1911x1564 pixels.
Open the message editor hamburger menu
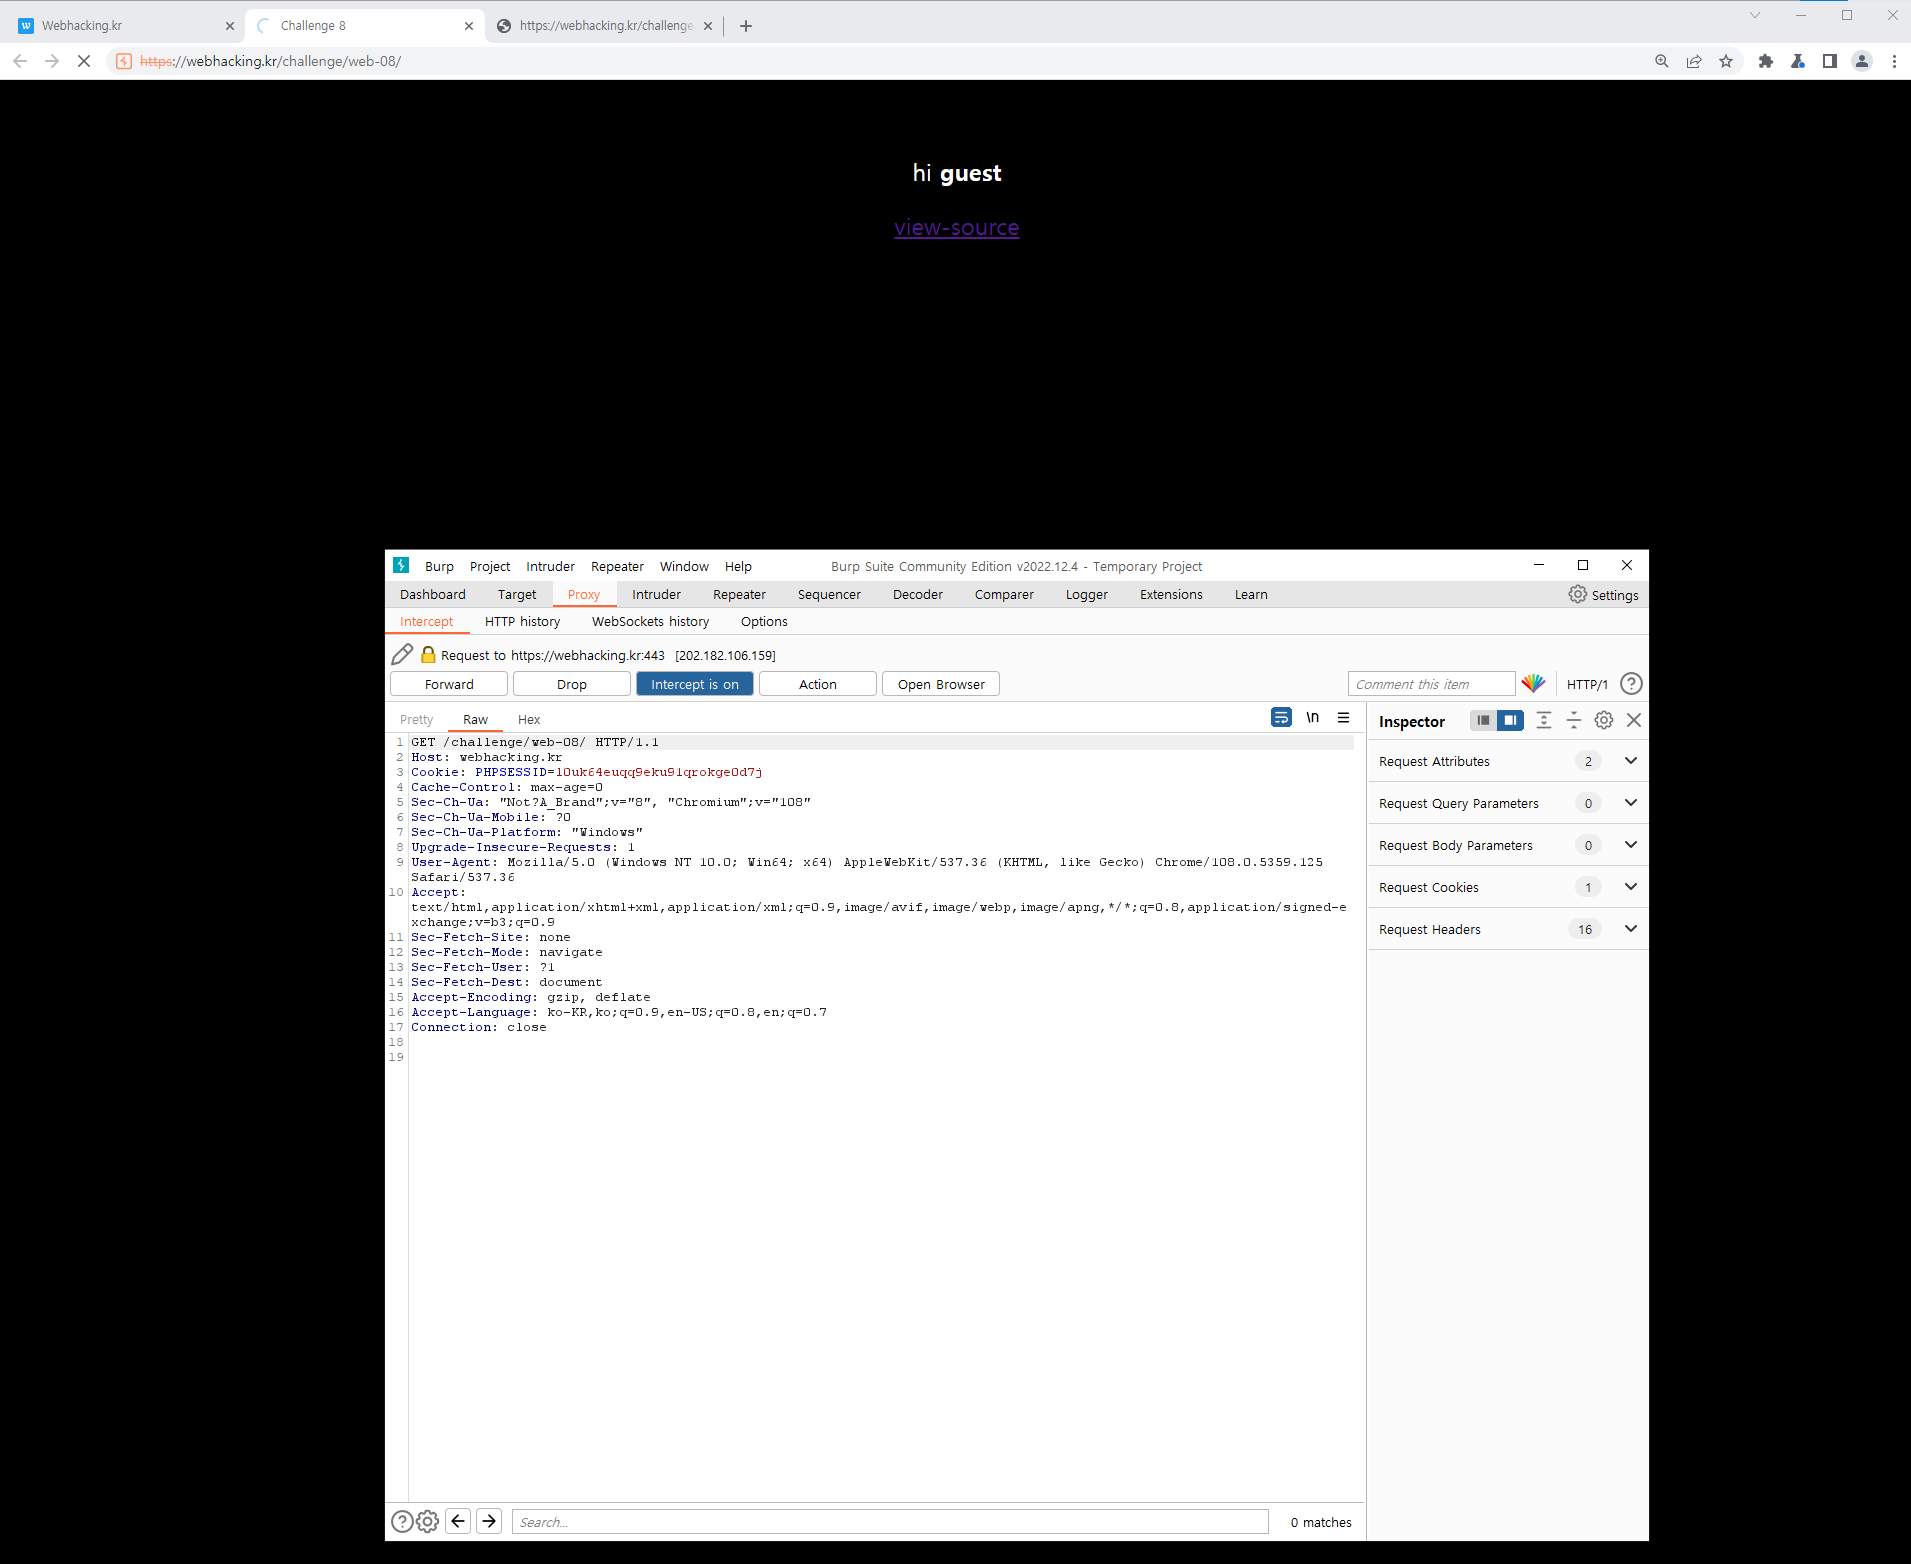(x=1343, y=718)
